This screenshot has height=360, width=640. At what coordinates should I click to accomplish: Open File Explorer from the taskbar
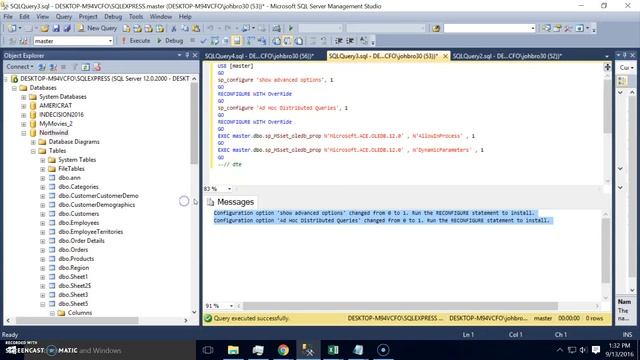point(233,350)
